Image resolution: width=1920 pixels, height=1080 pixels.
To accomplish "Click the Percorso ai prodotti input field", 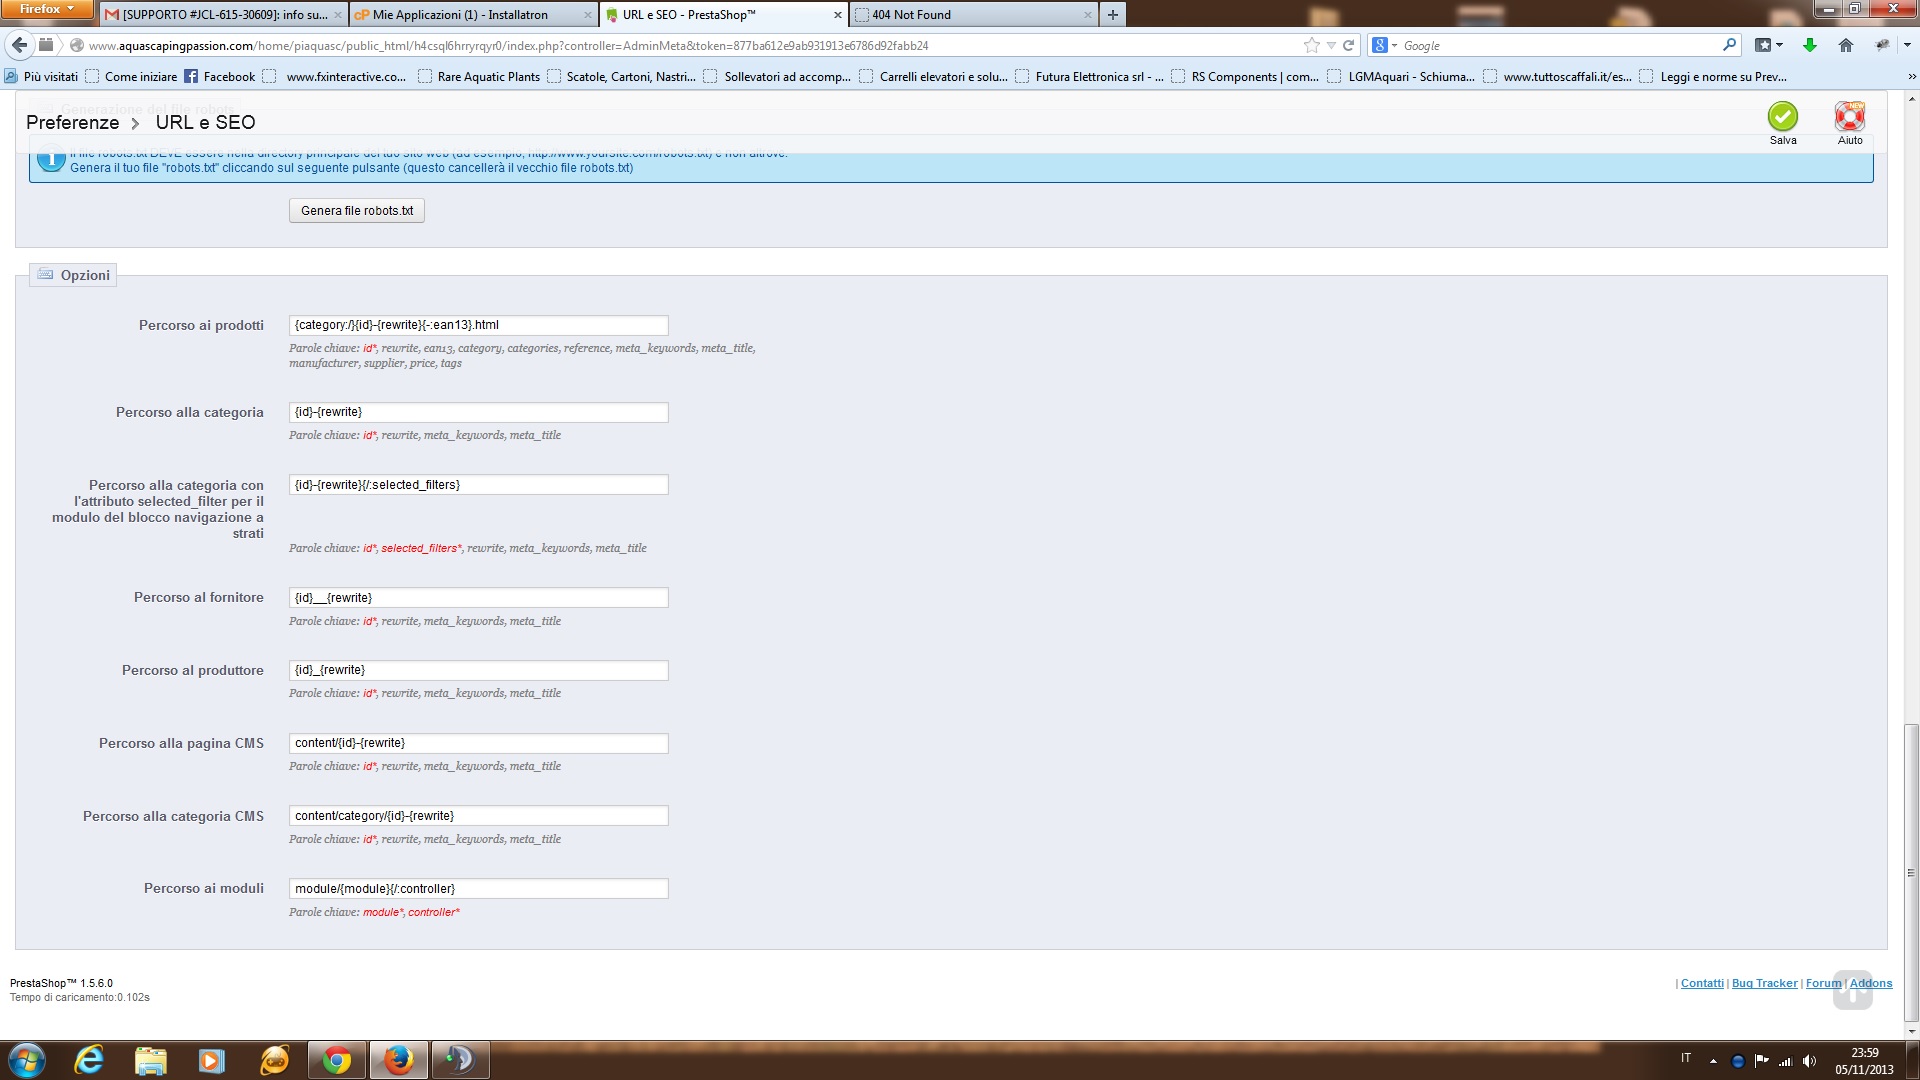I will (x=478, y=325).
